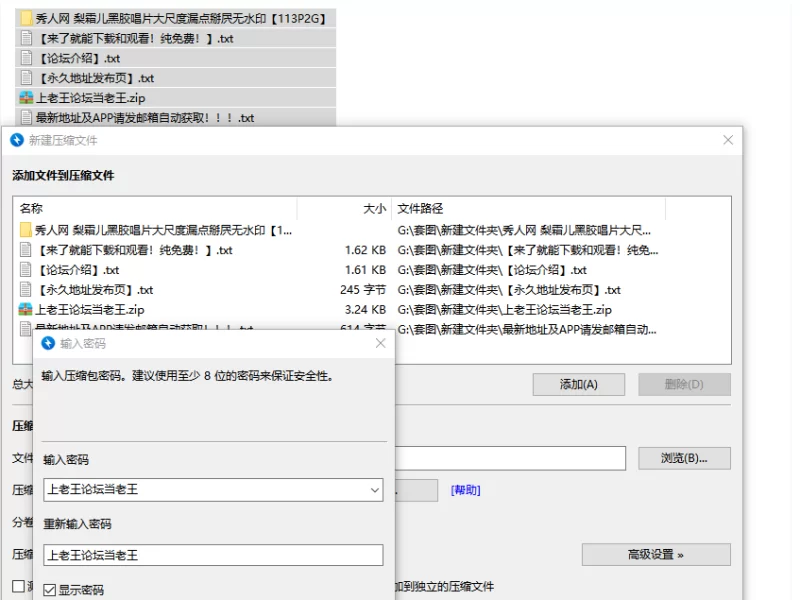This screenshot has height=600, width=800.
Task: Click the zip file icon in compression list
Action: 26,310
